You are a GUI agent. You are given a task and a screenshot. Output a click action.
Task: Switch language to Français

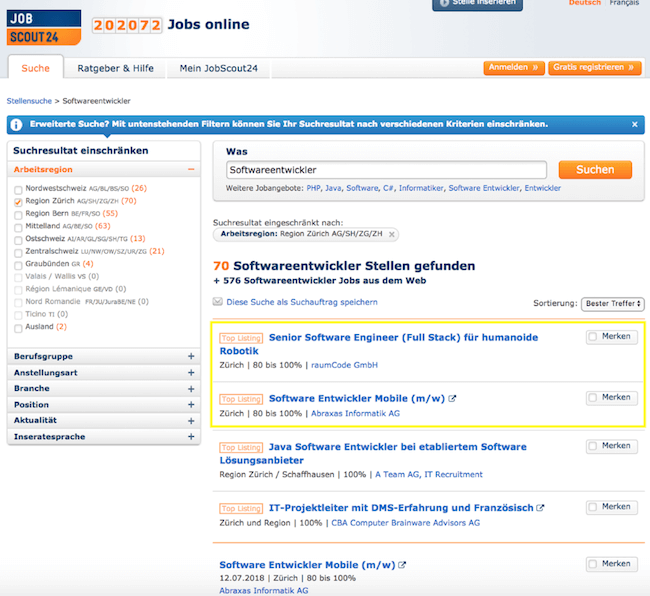624,3
